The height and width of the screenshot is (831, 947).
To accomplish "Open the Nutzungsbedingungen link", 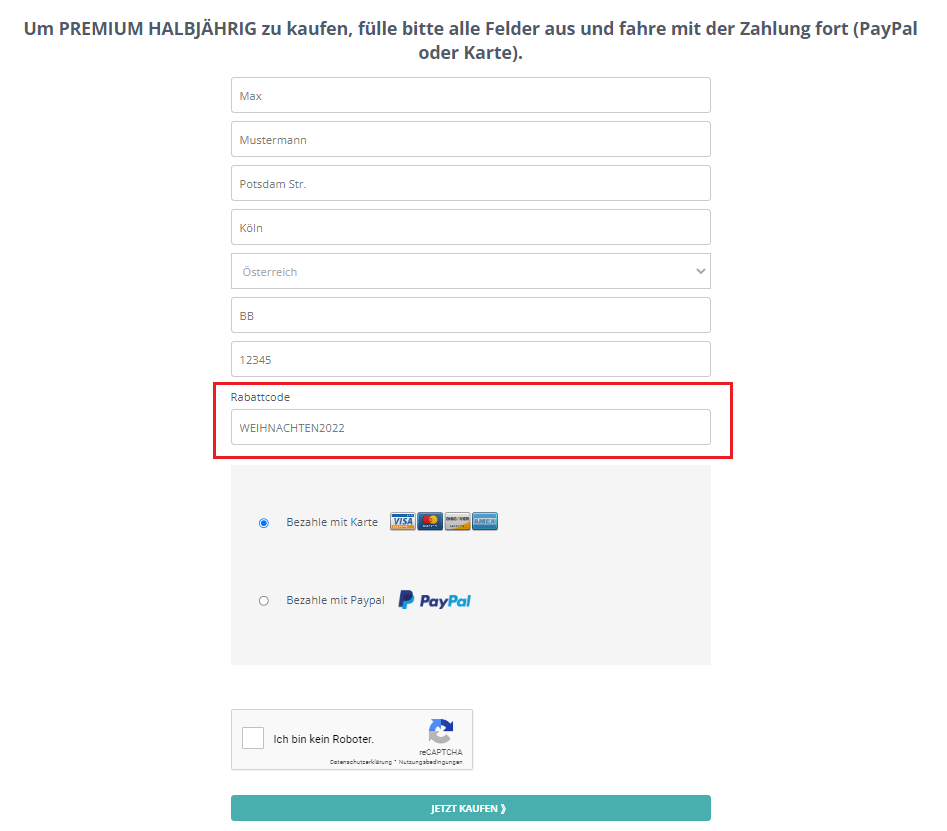I will [x=431, y=762].
